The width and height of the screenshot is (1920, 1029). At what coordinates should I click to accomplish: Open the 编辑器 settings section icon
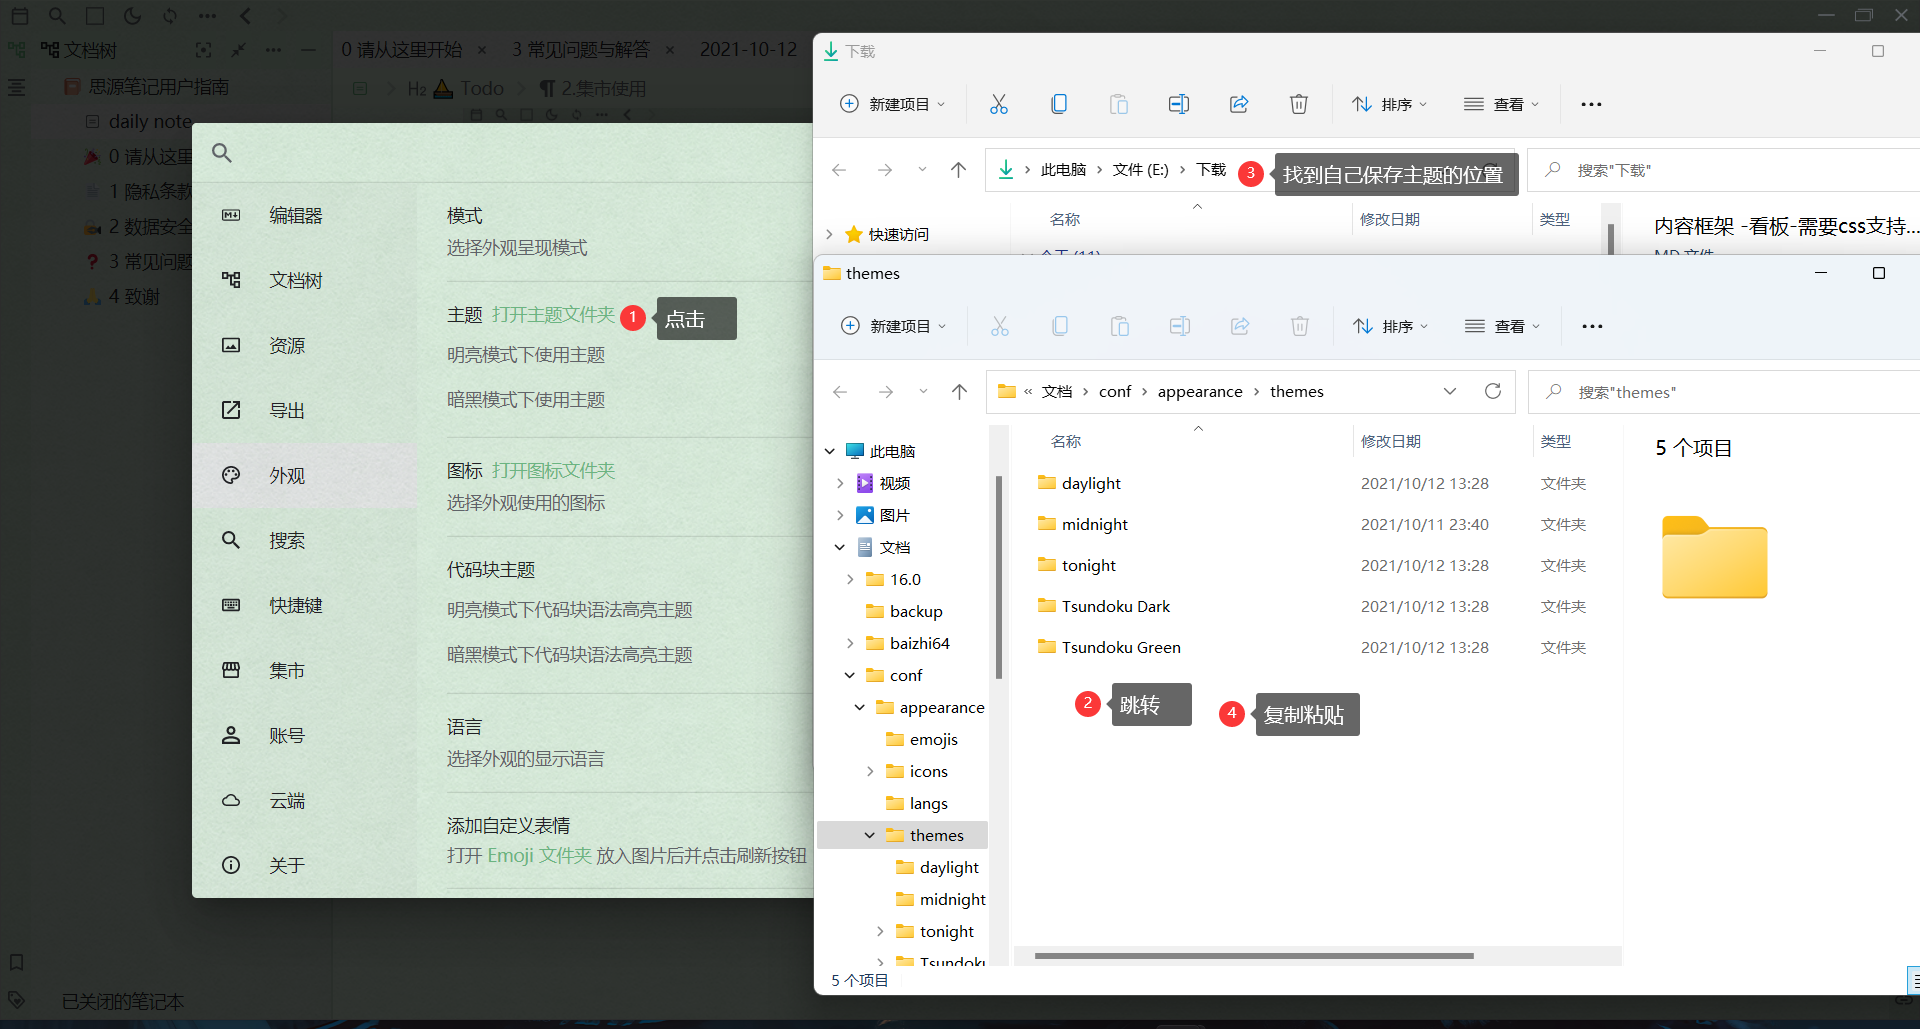click(231, 214)
